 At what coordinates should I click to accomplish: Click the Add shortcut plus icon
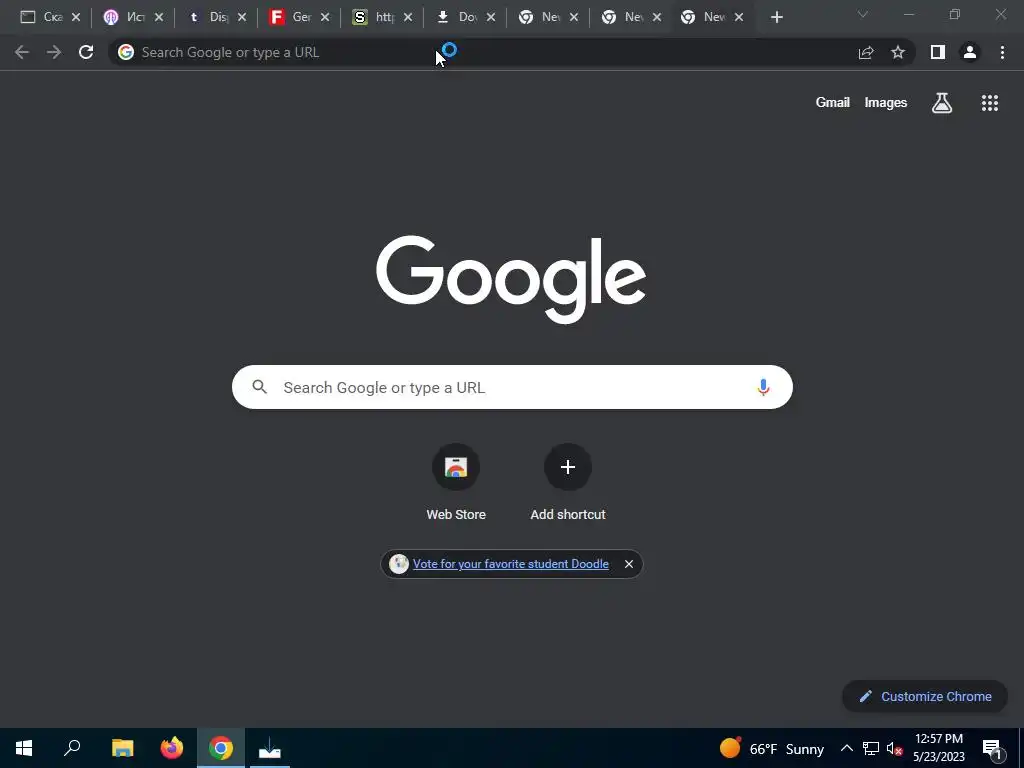pos(568,467)
